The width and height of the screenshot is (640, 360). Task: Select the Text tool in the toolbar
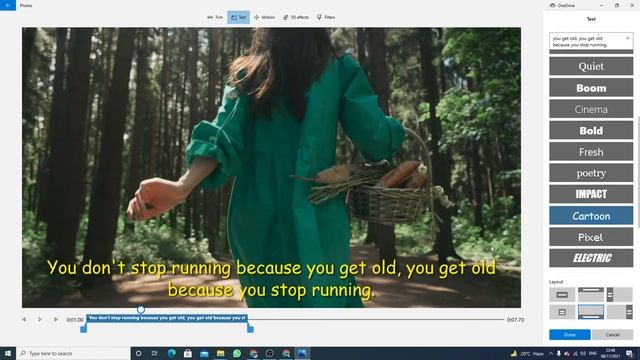coord(238,17)
